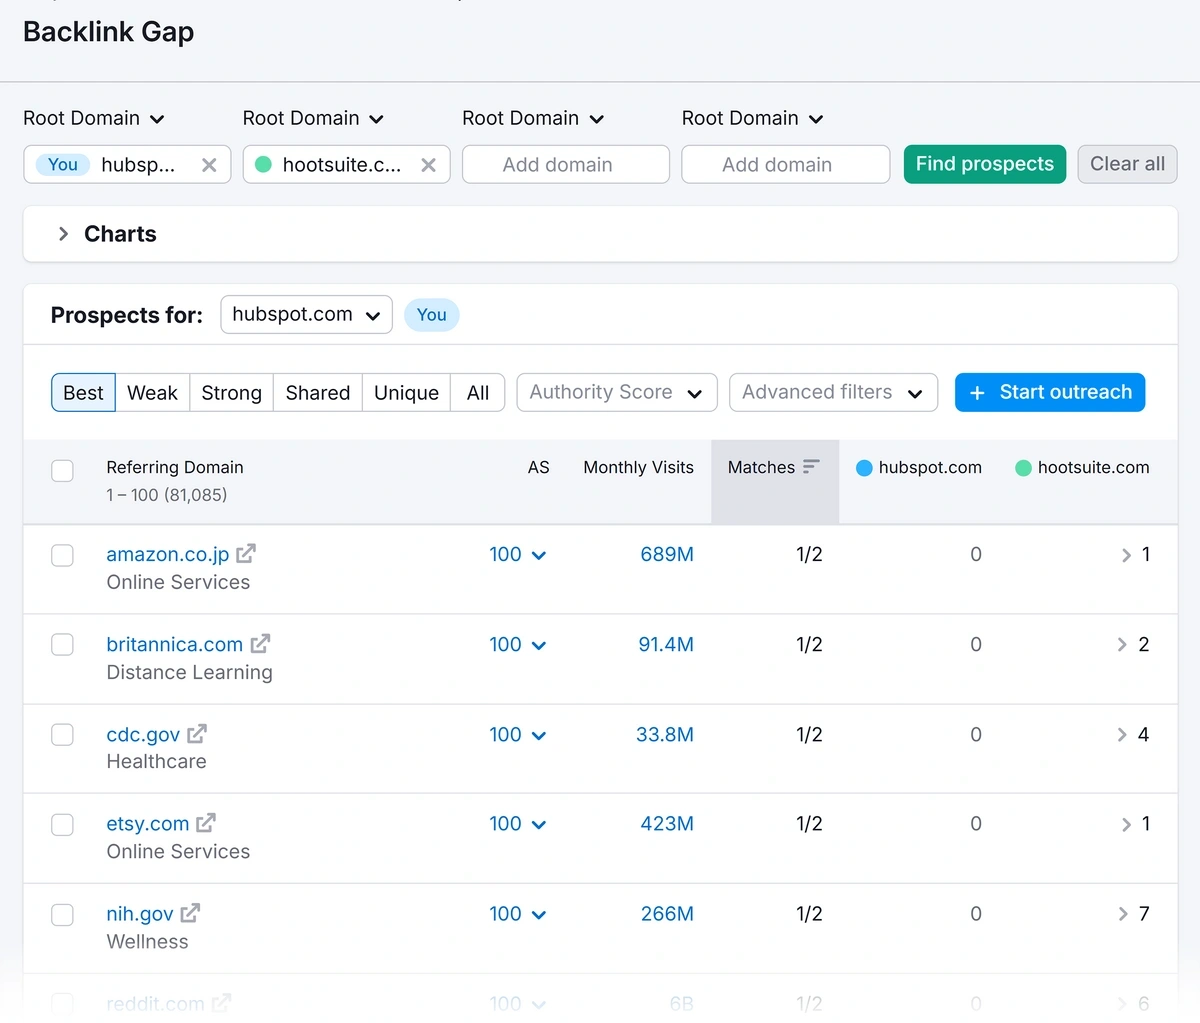Click the empty Add domain input field
This screenshot has height=1023, width=1200.
click(565, 164)
